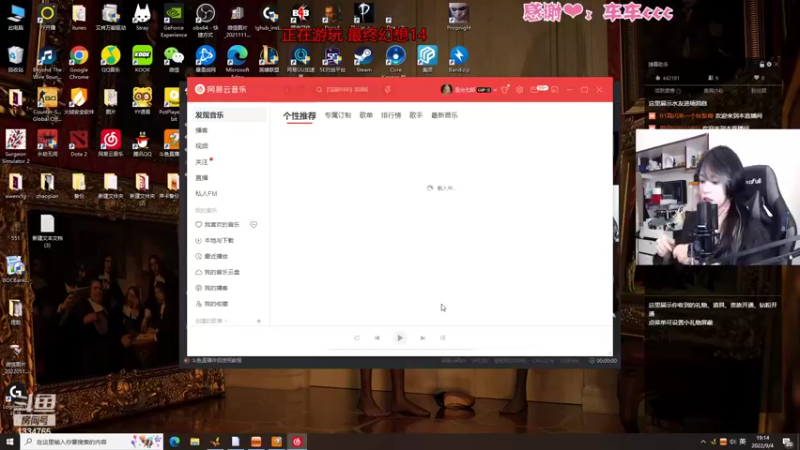The height and width of the screenshot is (450, 800).
Task: Switch to the 歌单 tab
Action: pyautogui.click(x=366, y=115)
